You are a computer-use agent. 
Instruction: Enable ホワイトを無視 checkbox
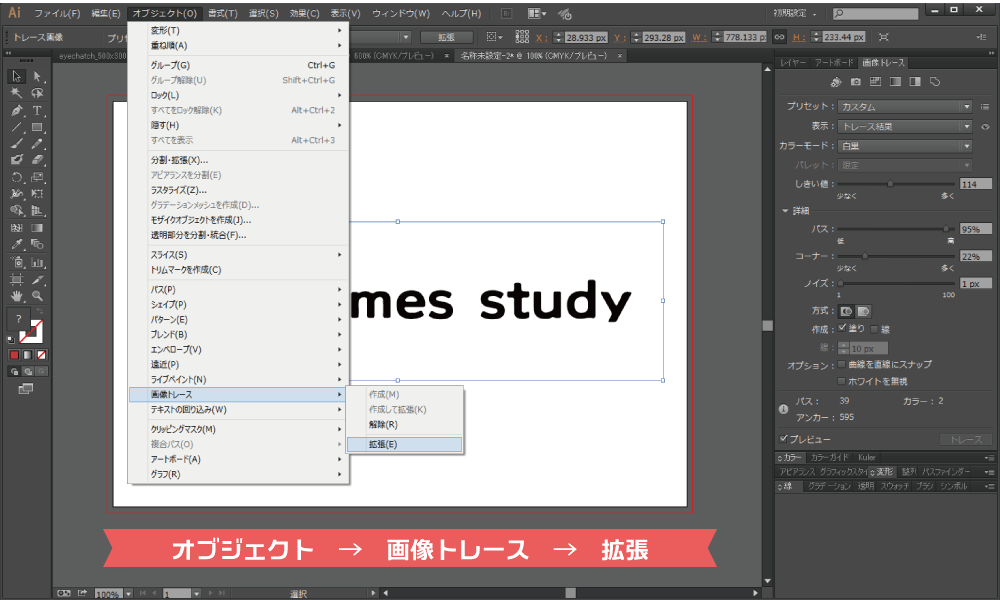click(842, 381)
